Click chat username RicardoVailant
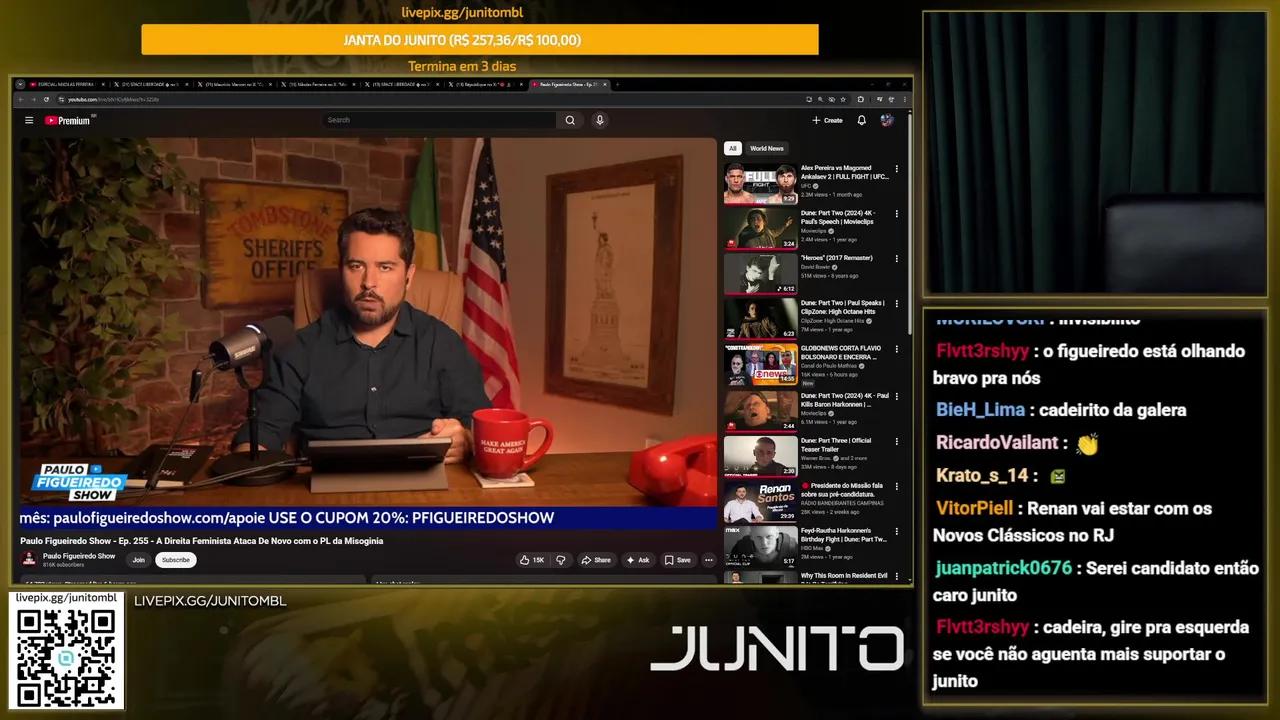1280x720 pixels. [x=997, y=442]
